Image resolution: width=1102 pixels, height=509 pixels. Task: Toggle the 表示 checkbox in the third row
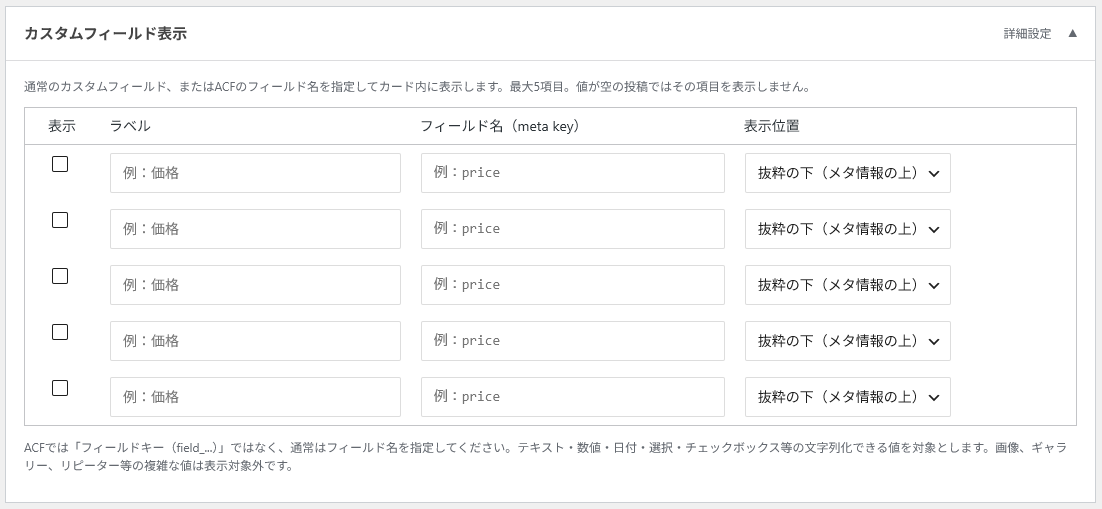coord(60,276)
